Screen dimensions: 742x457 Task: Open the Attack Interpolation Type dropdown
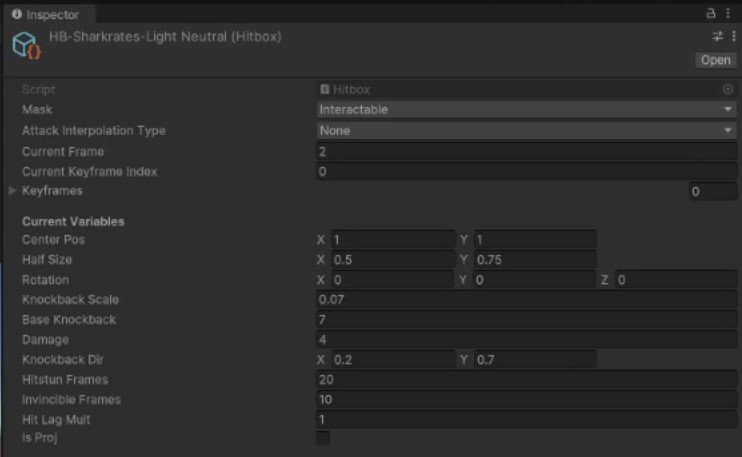526,131
